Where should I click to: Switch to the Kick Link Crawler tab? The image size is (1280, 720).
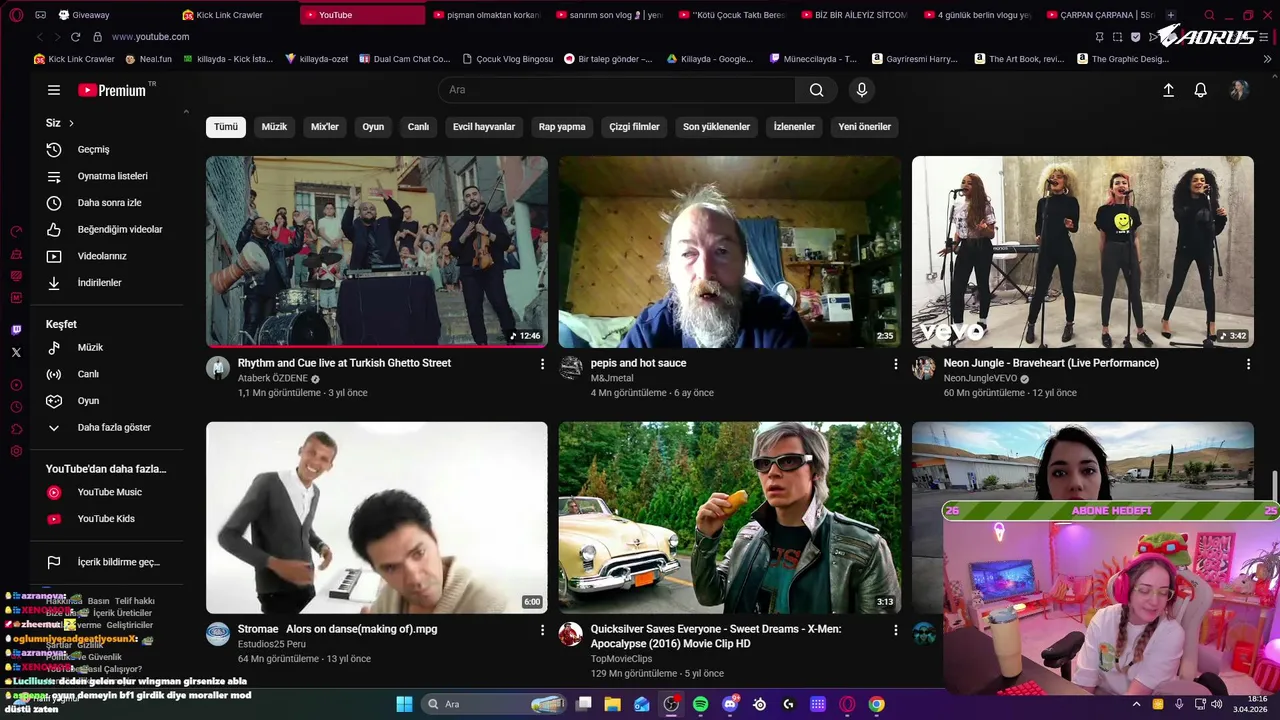[x=236, y=15]
